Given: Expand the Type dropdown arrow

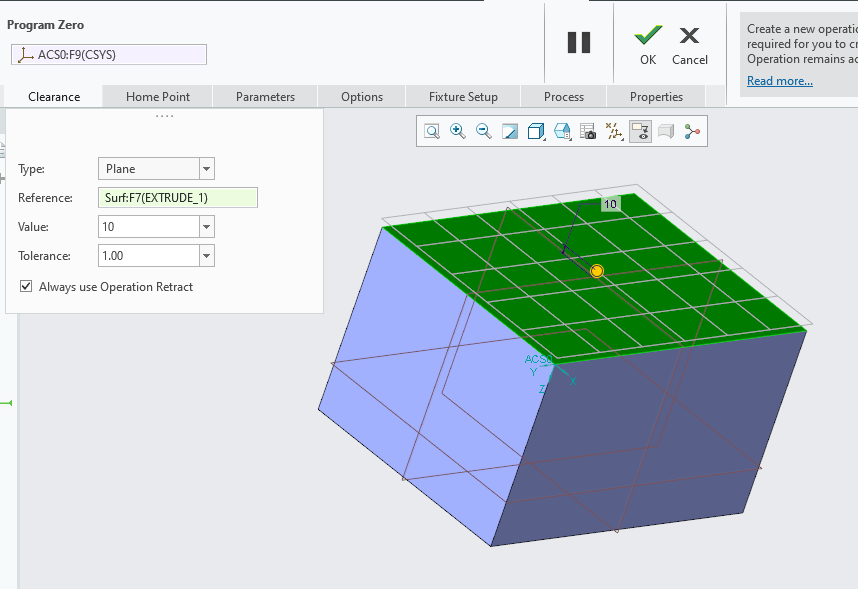Looking at the screenshot, I should coord(206,169).
